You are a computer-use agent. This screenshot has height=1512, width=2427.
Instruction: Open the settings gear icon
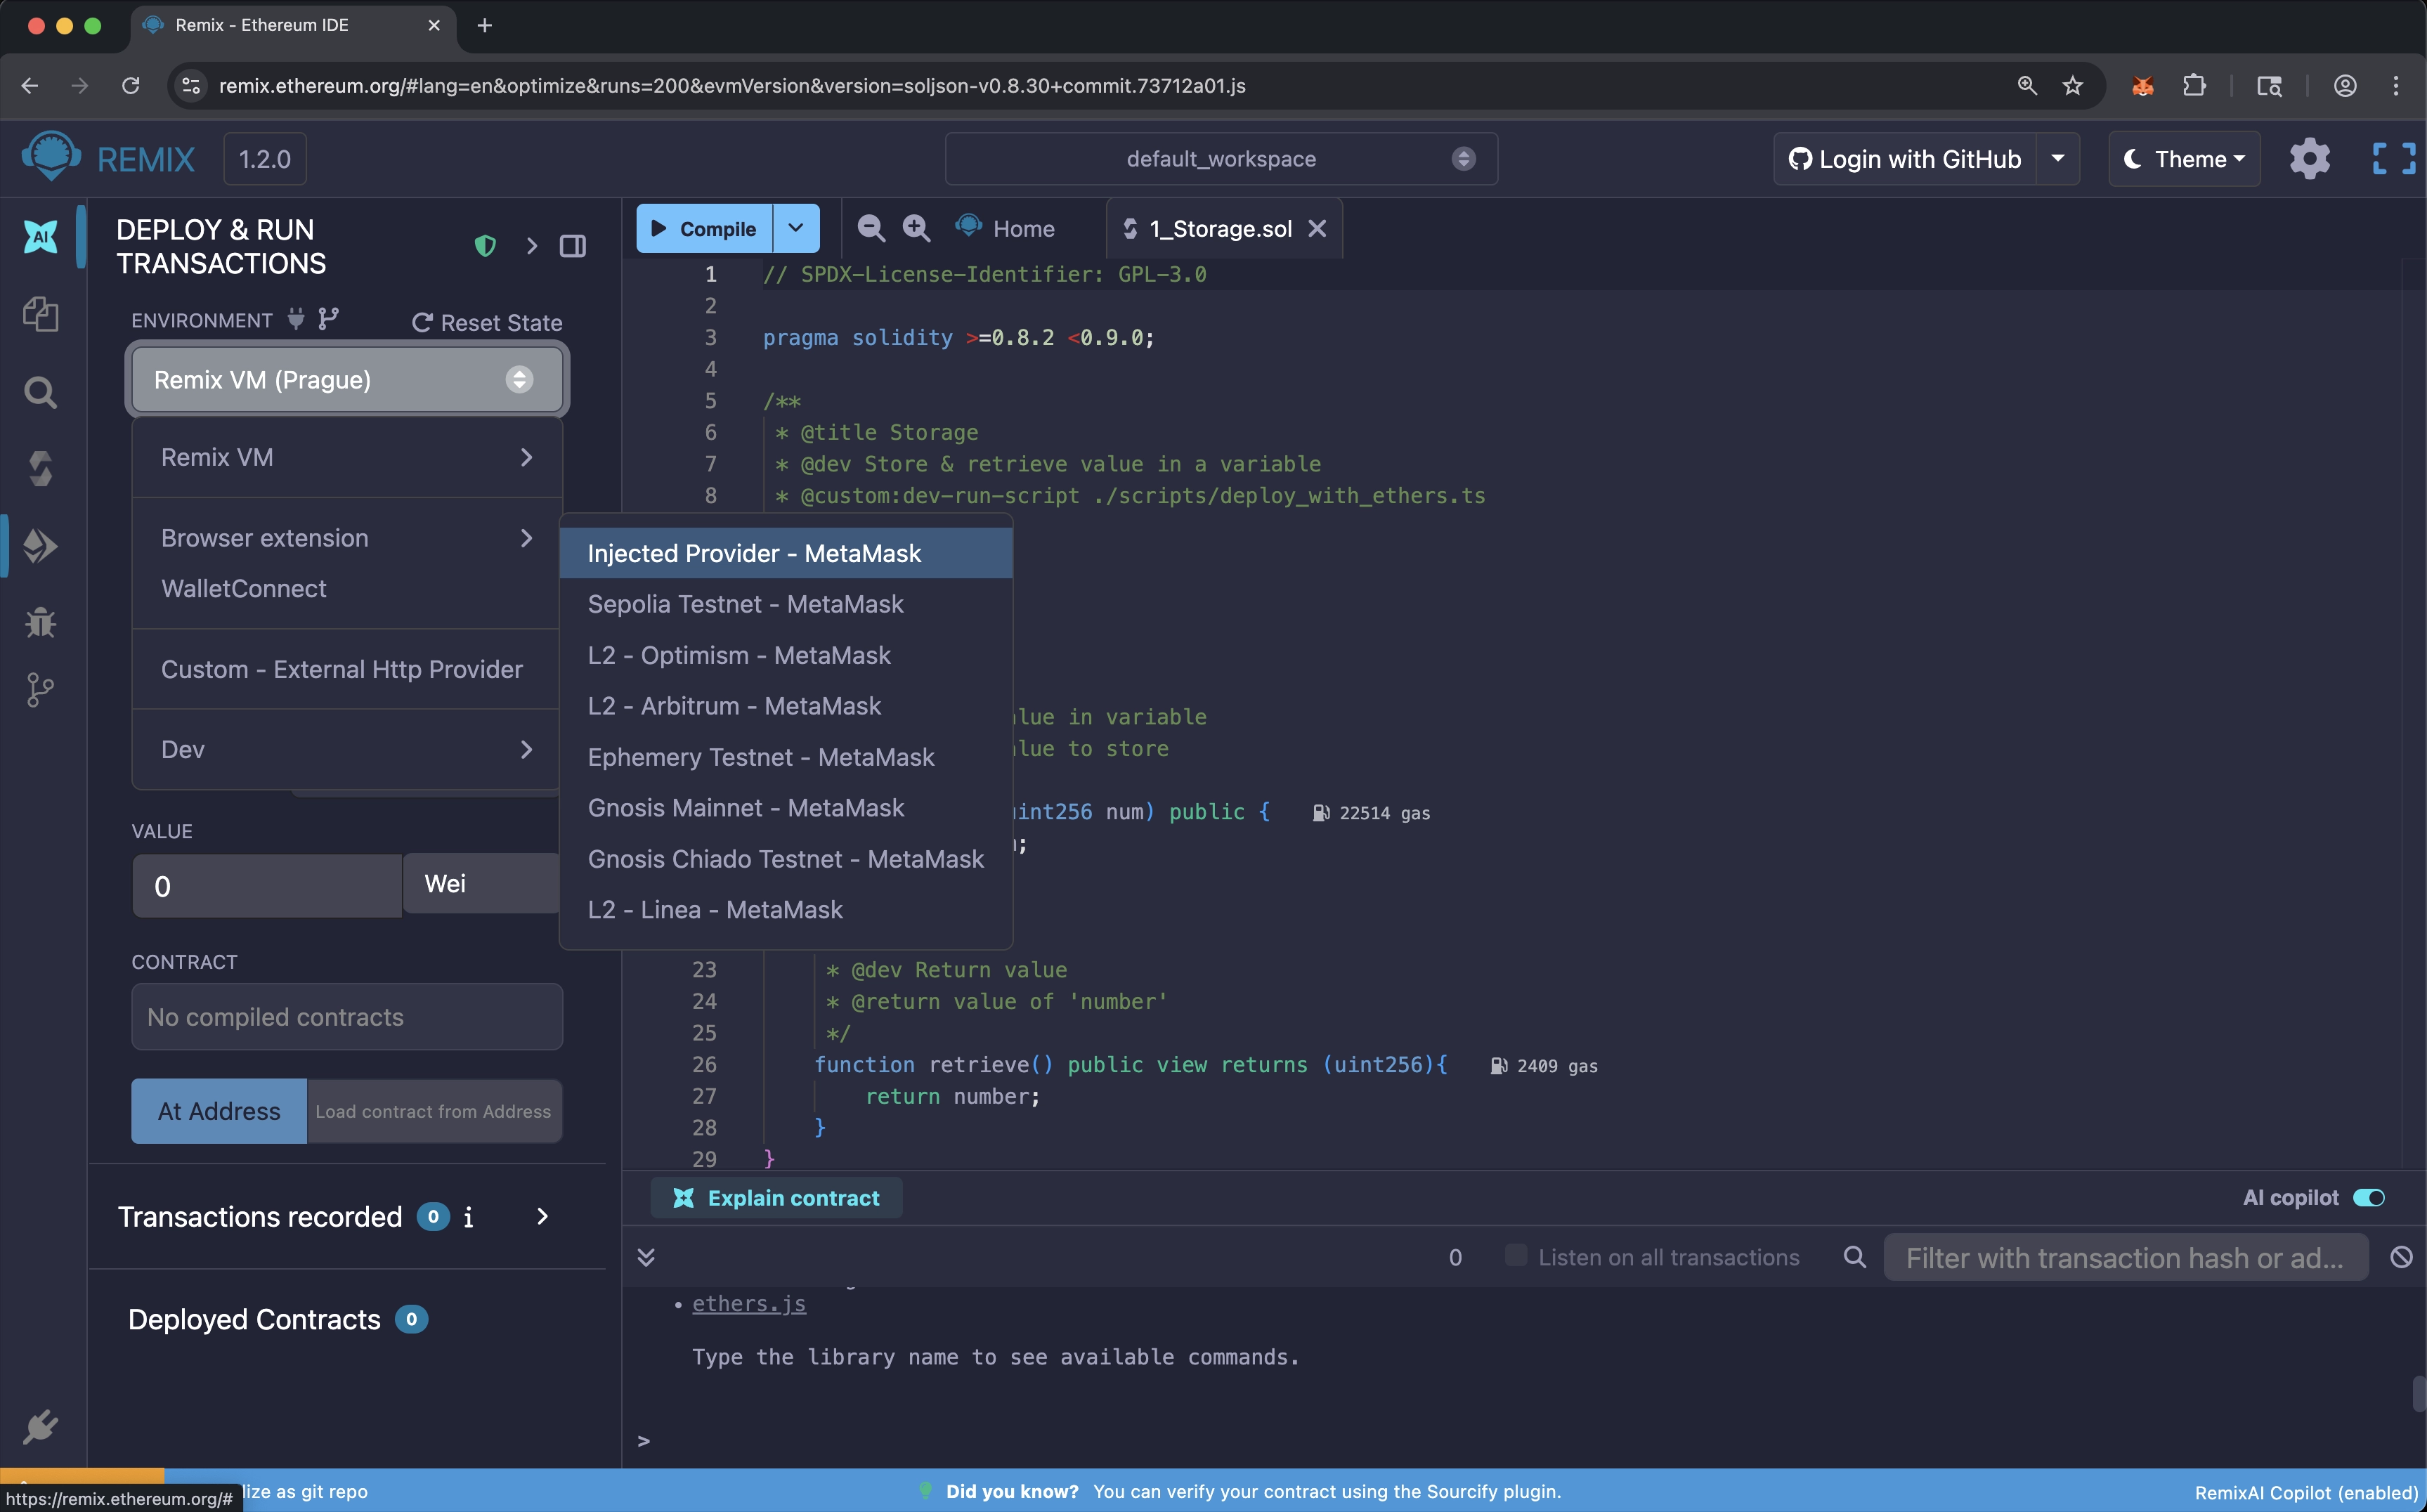(2308, 159)
